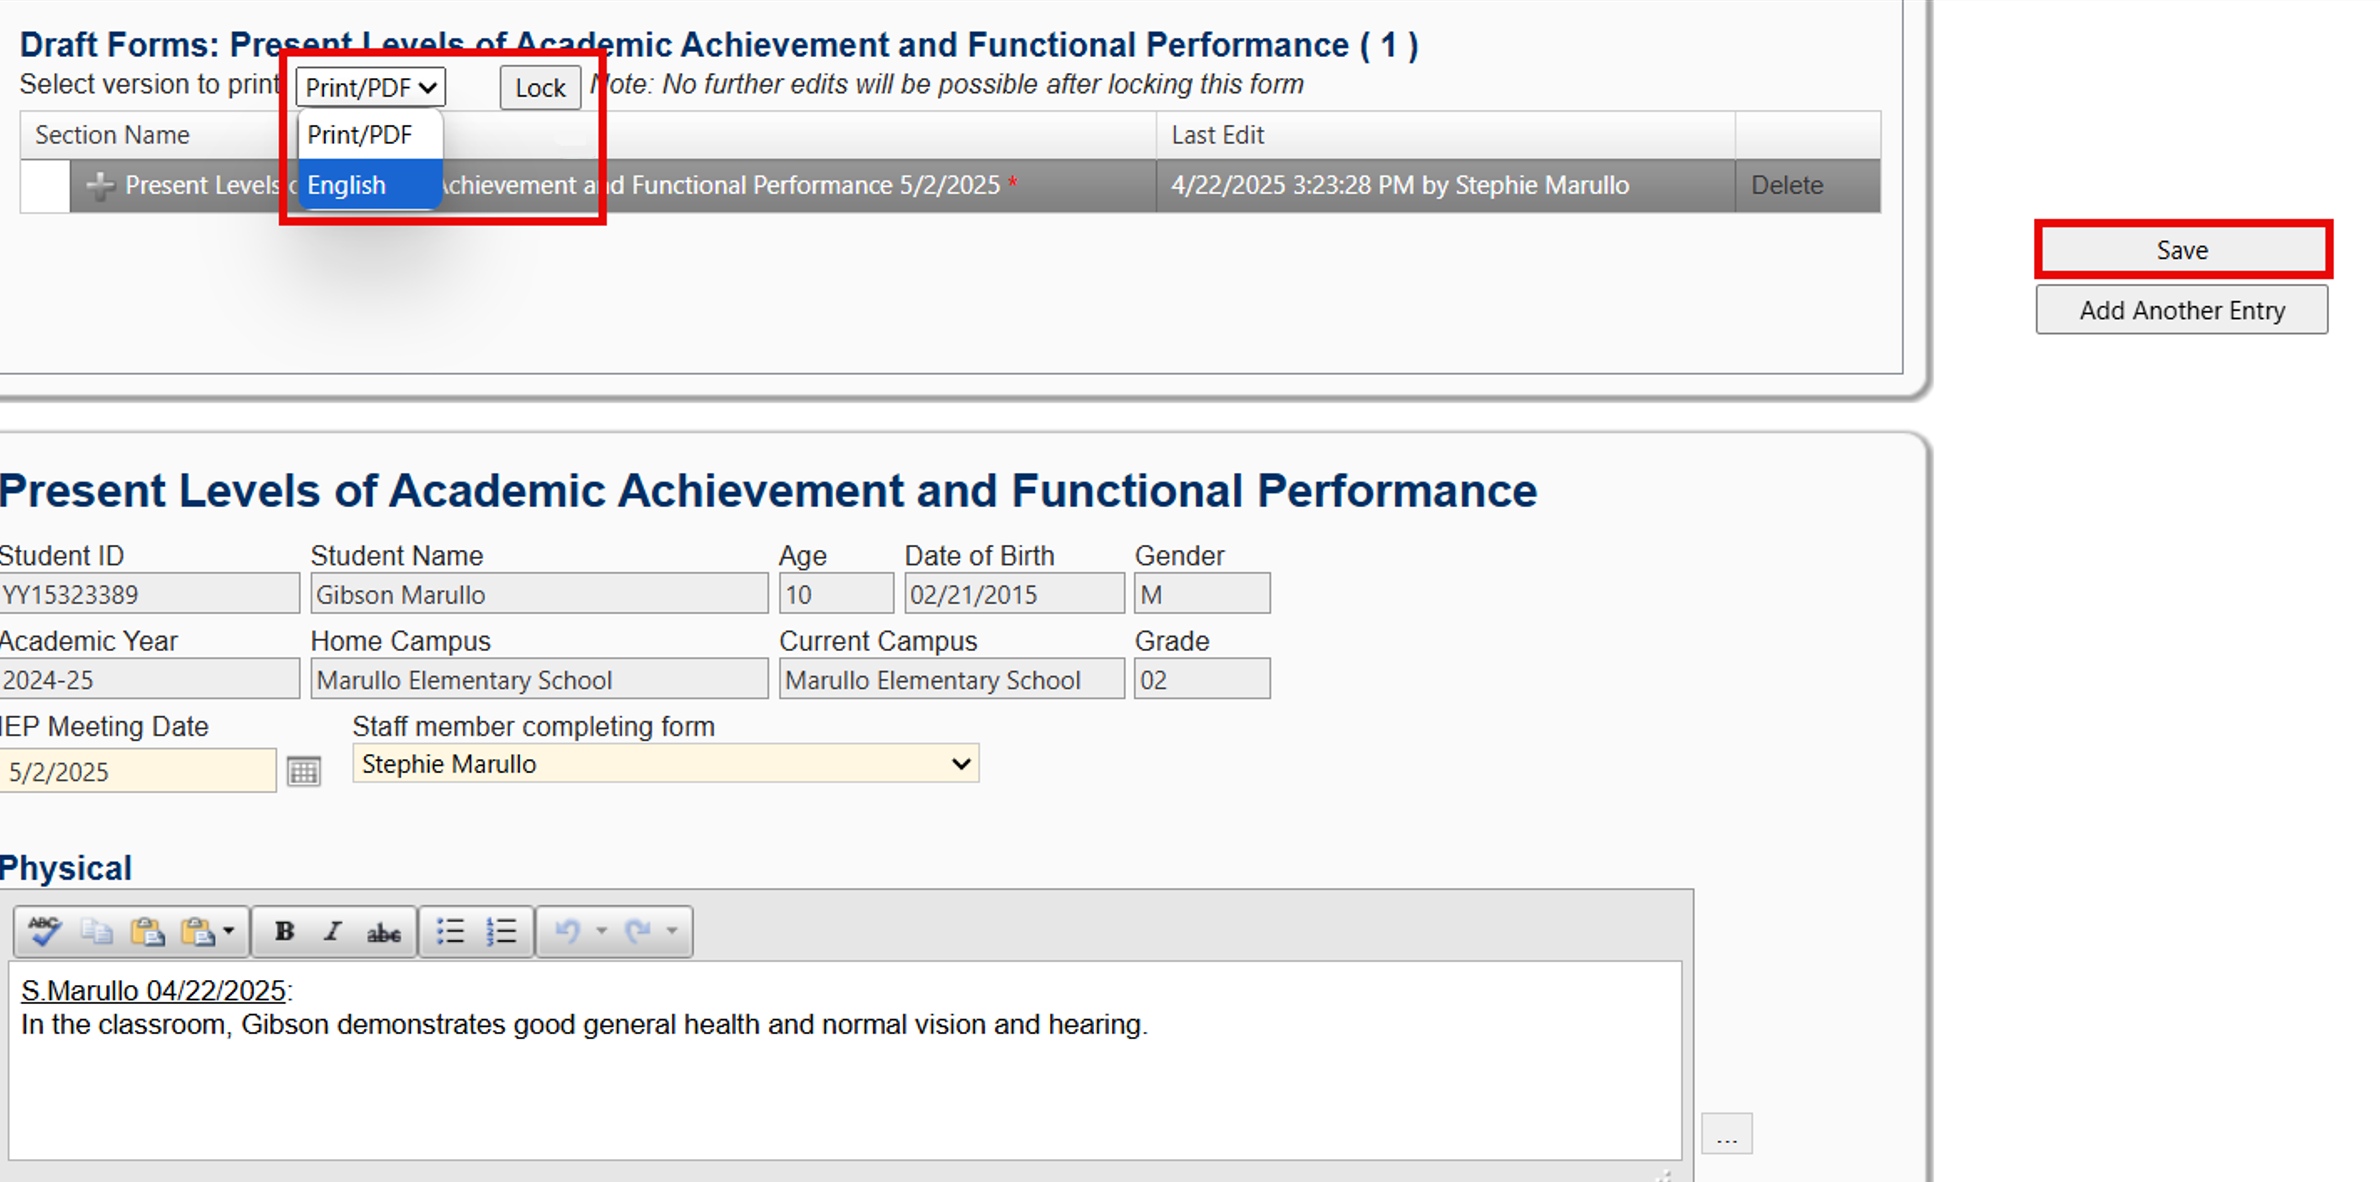Open the Staff member completing form dropdown
The height and width of the screenshot is (1182, 2380).
point(960,763)
